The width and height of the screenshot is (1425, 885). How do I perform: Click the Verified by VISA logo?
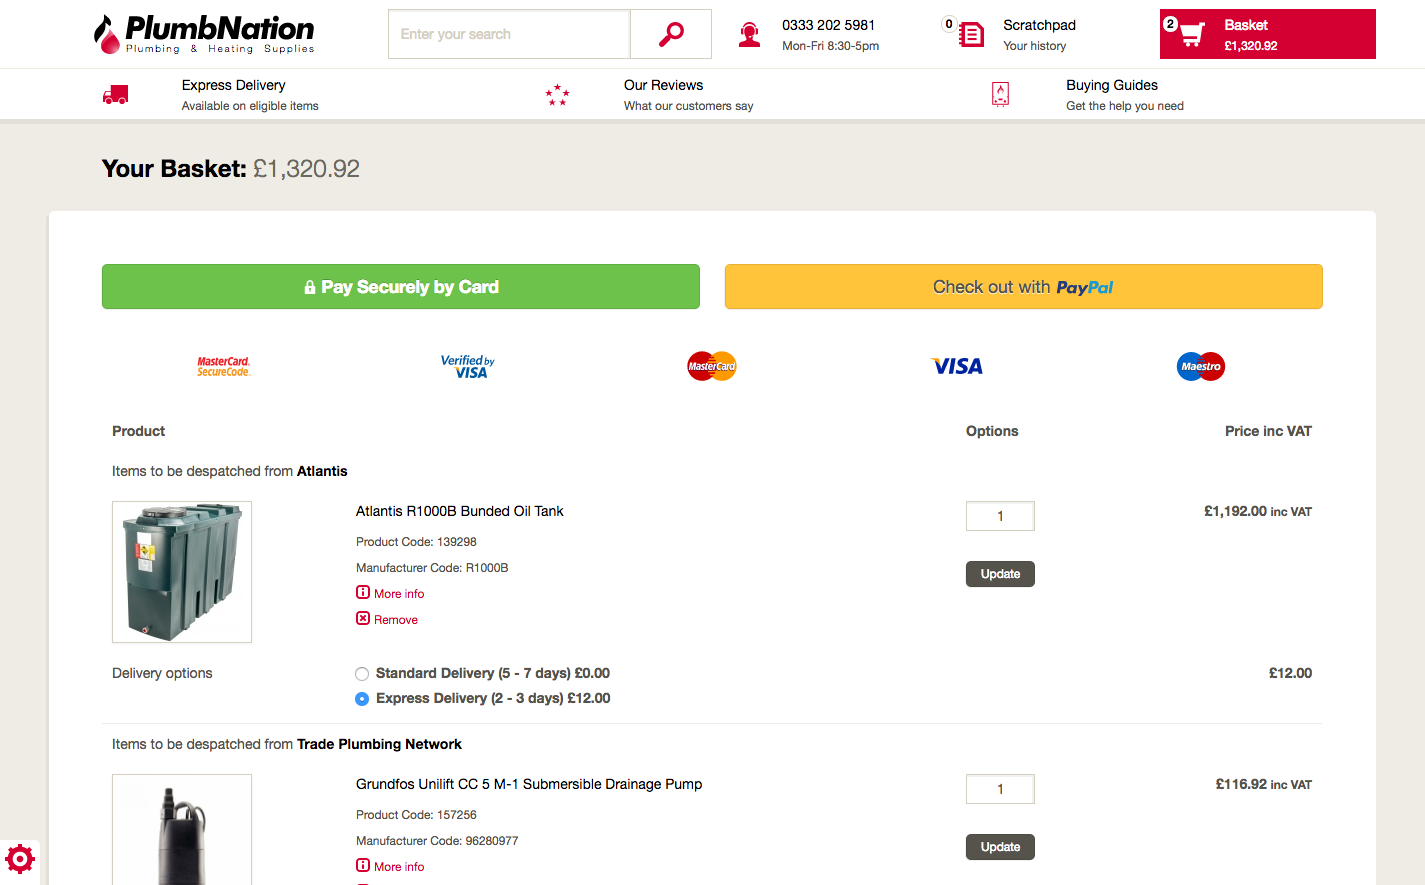coord(468,367)
